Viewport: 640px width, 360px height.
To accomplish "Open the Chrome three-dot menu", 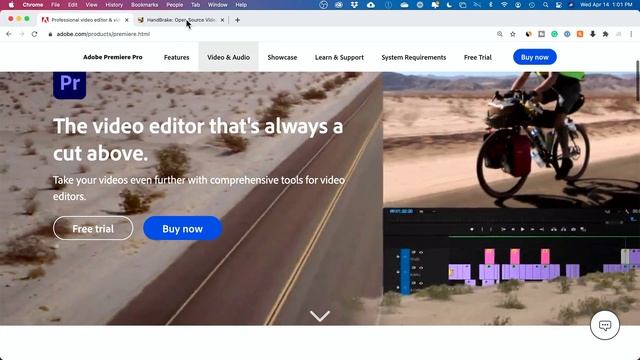I will (x=631, y=34).
